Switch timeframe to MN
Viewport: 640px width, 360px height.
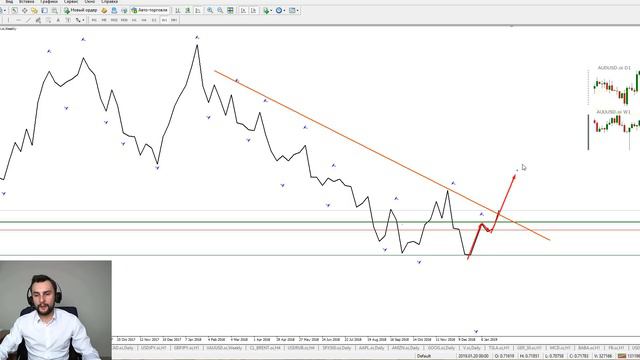coord(174,20)
